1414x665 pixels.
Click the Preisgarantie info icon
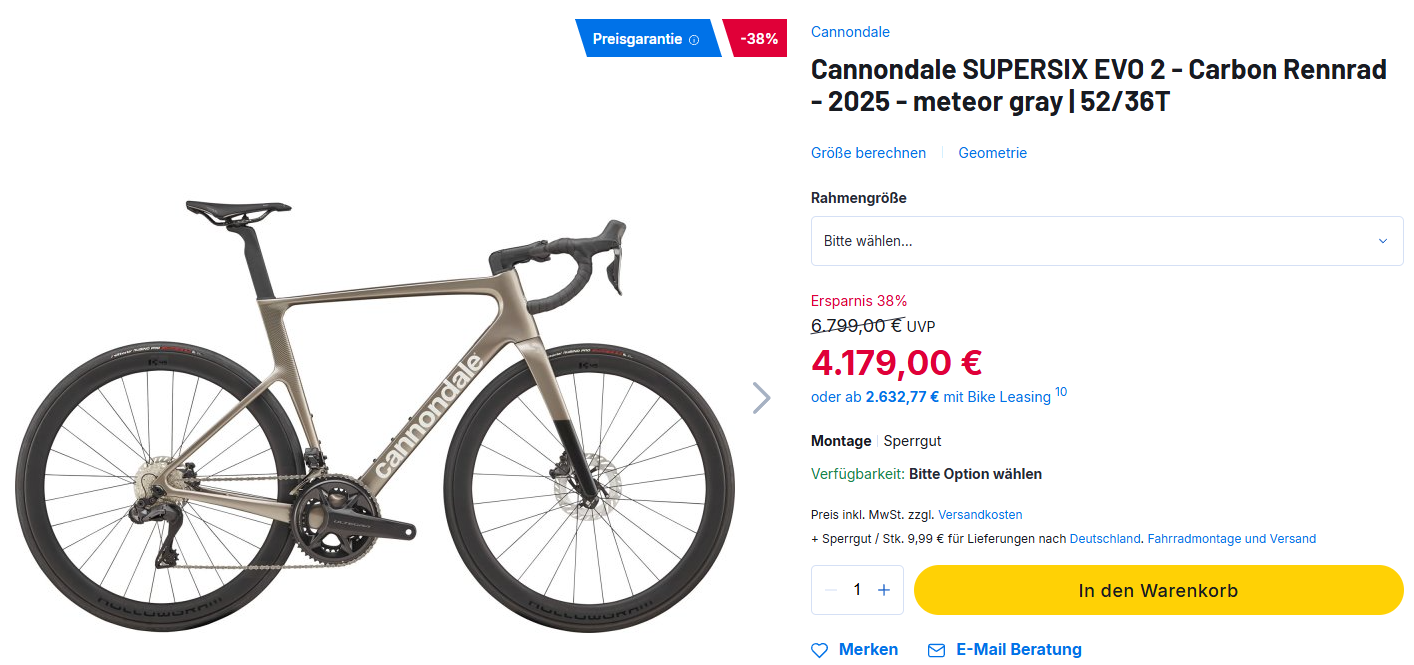click(694, 39)
